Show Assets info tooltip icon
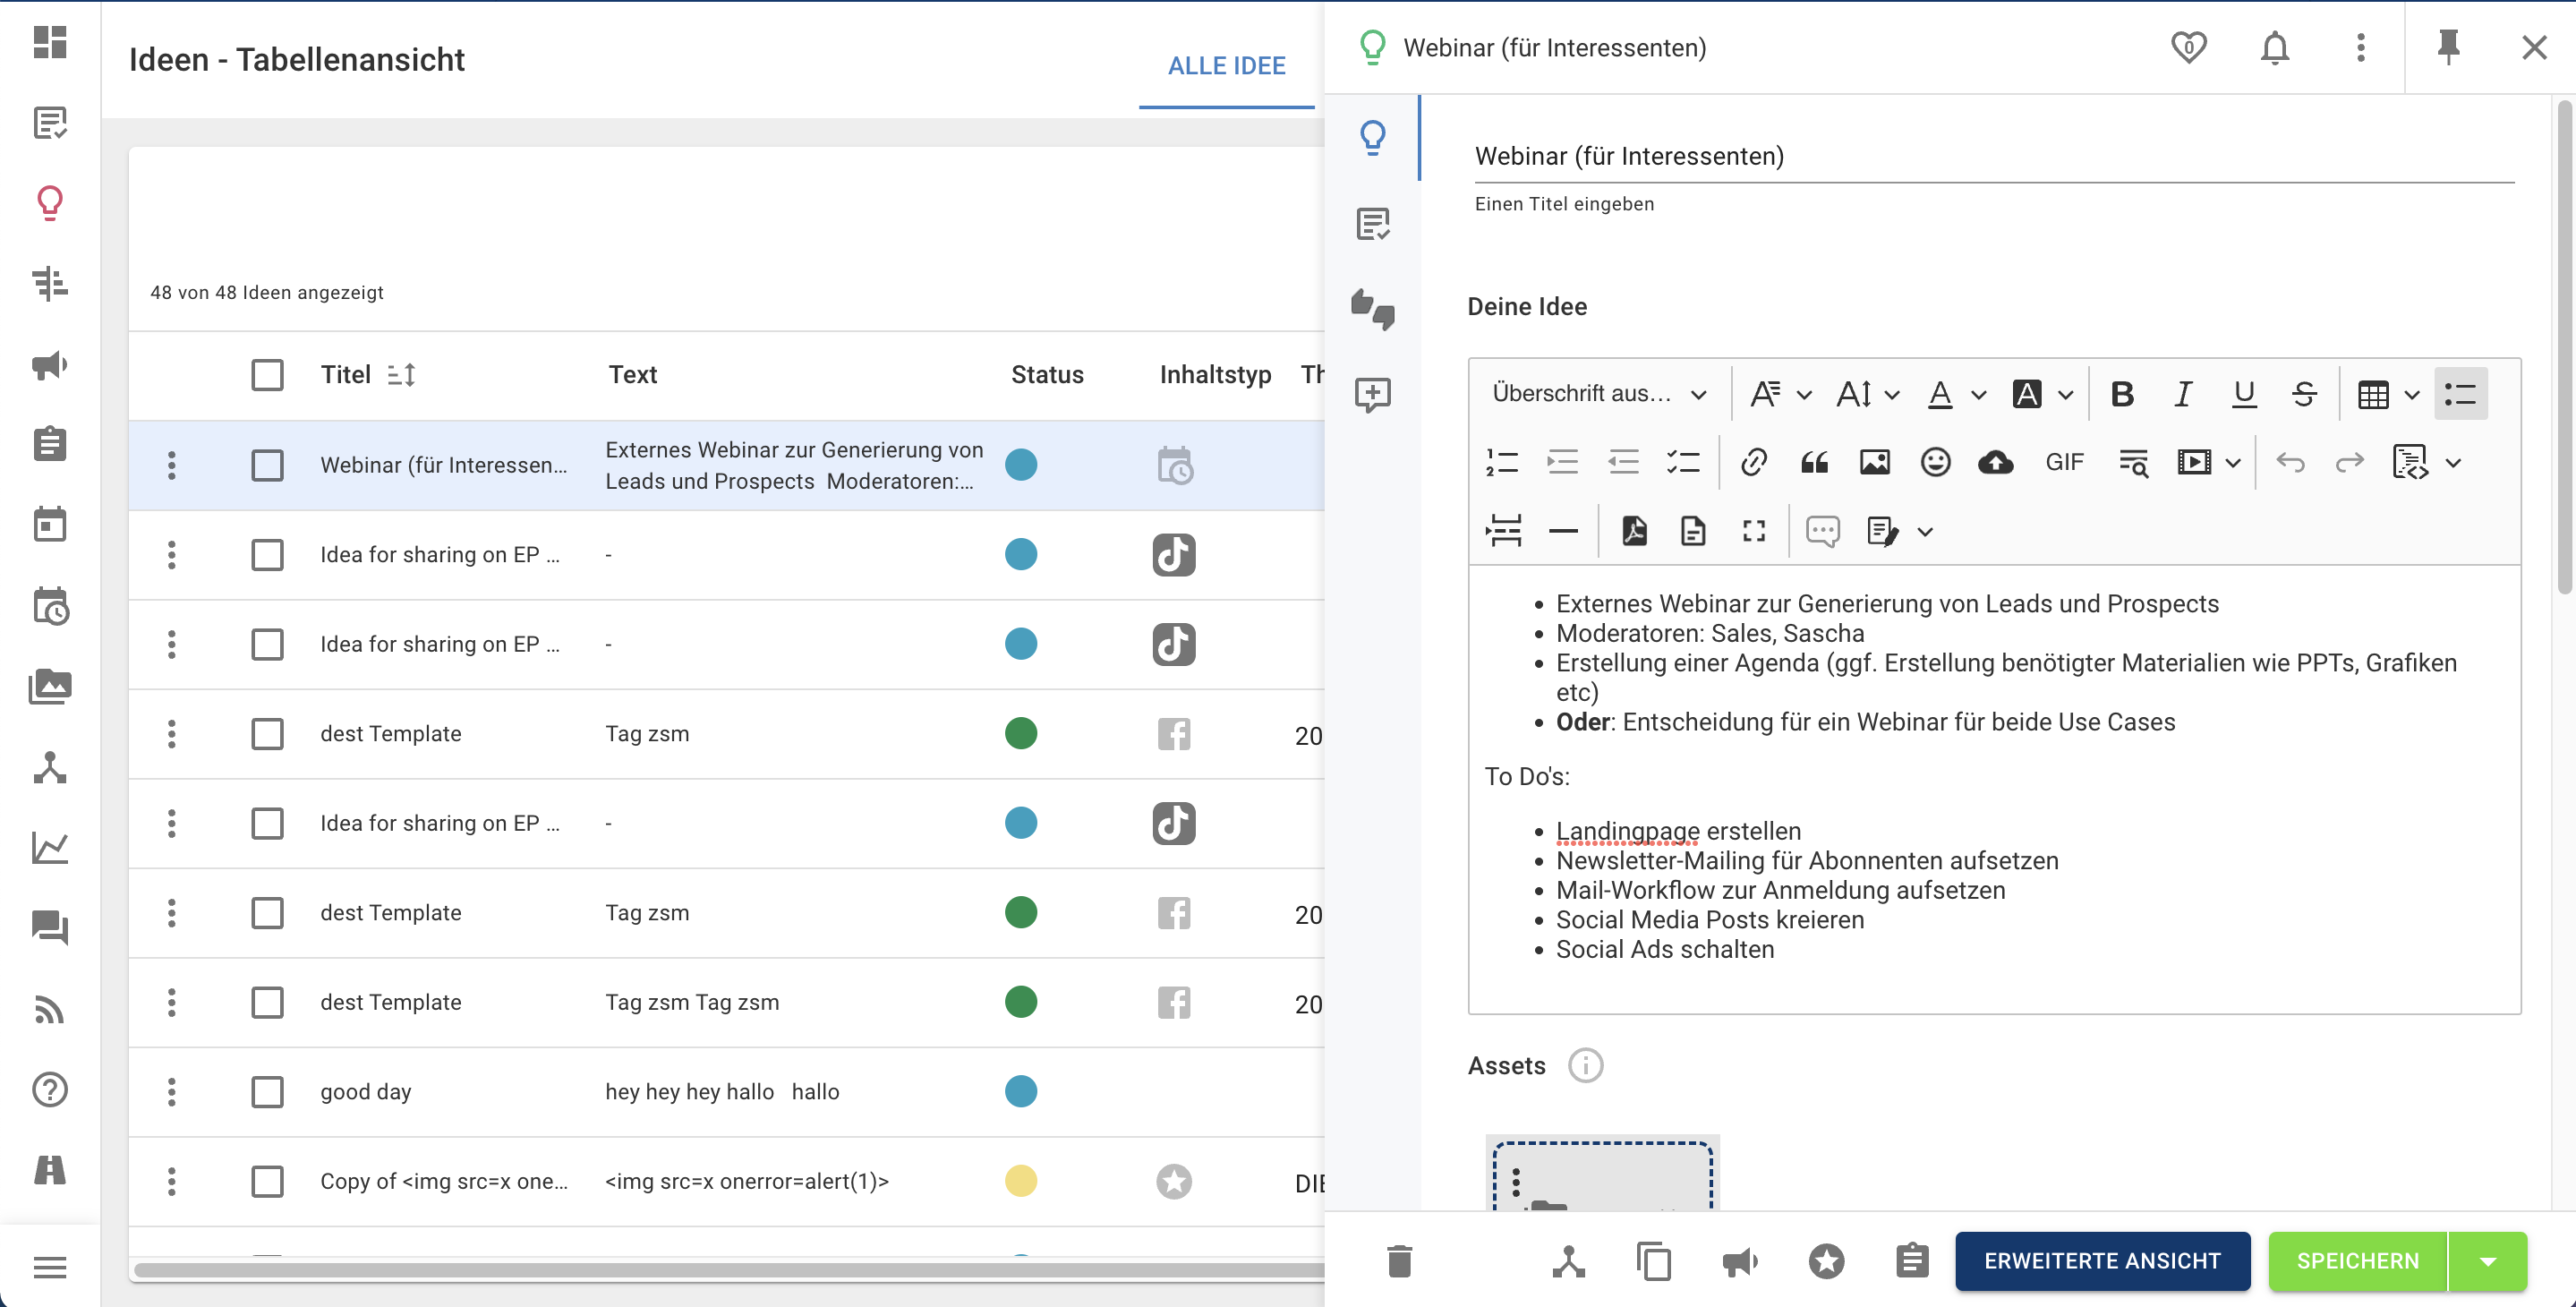Image resolution: width=2576 pixels, height=1307 pixels. 1585,1066
